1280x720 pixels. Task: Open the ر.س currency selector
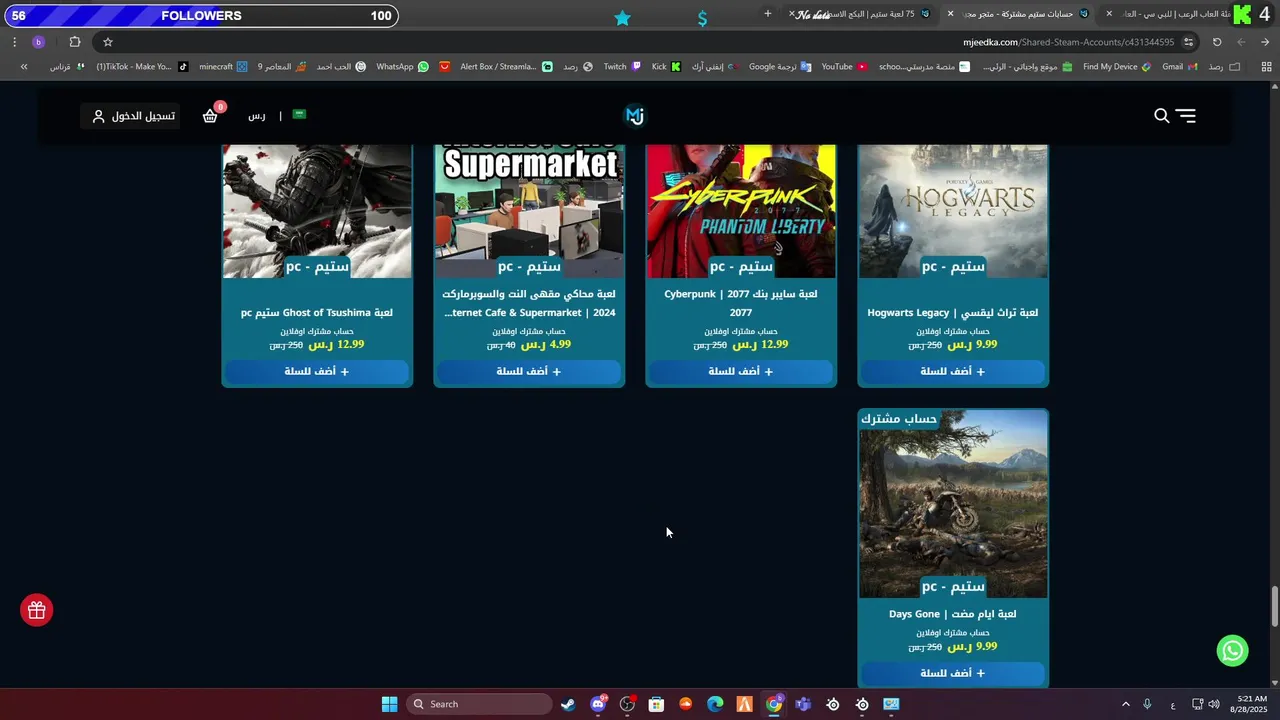[x=257, y=116]
